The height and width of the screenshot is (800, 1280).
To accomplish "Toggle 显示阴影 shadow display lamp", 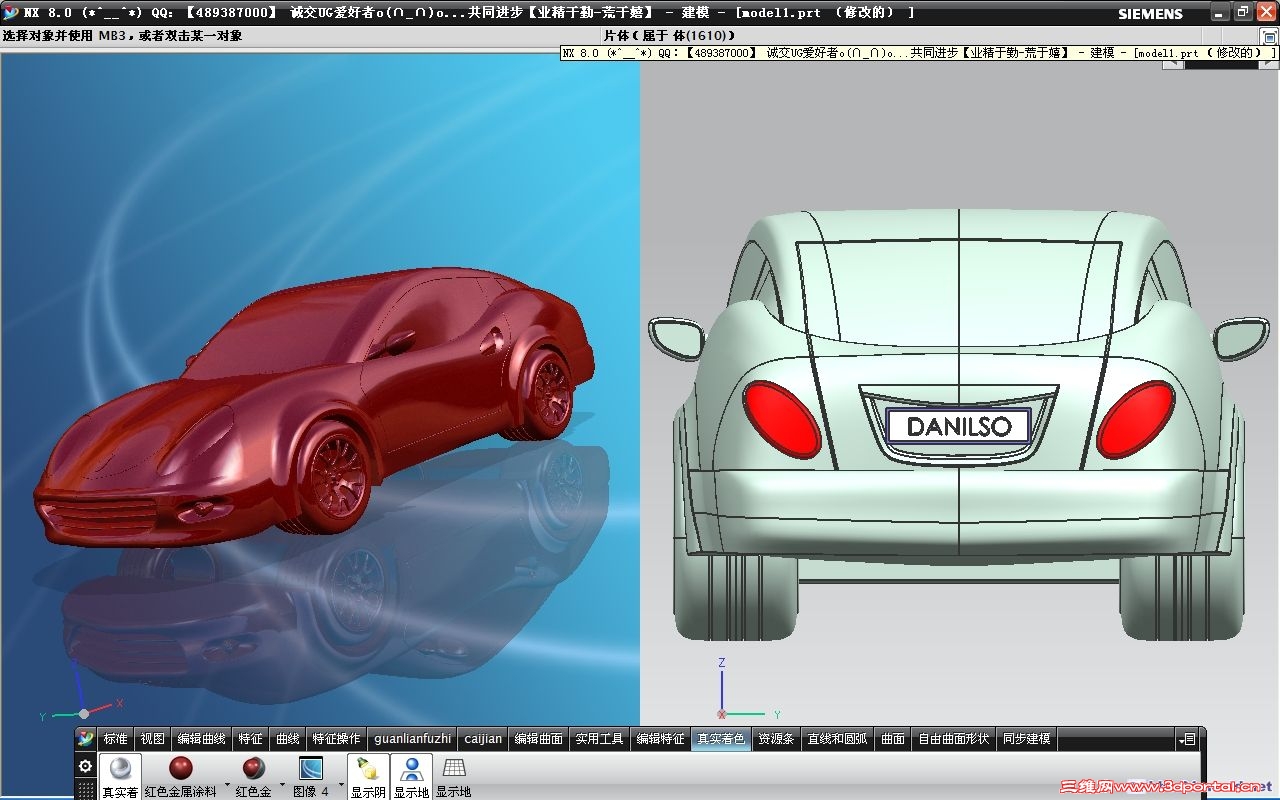I will pos(368,776).
